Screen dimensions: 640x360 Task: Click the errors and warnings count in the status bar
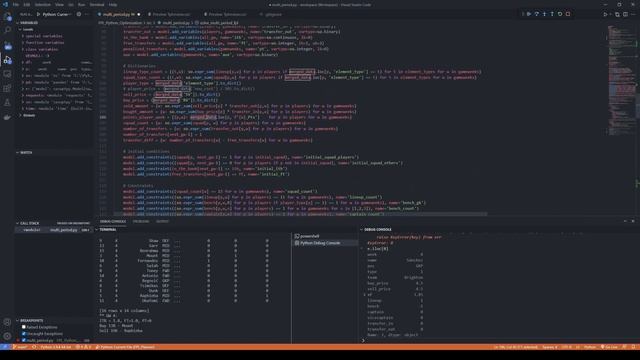coord(83,347)
